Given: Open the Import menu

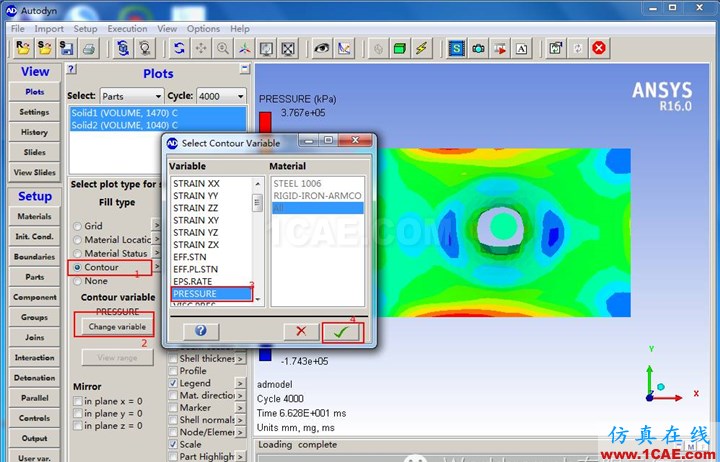Looking at the screenshot, I should [x=49, y=28].
